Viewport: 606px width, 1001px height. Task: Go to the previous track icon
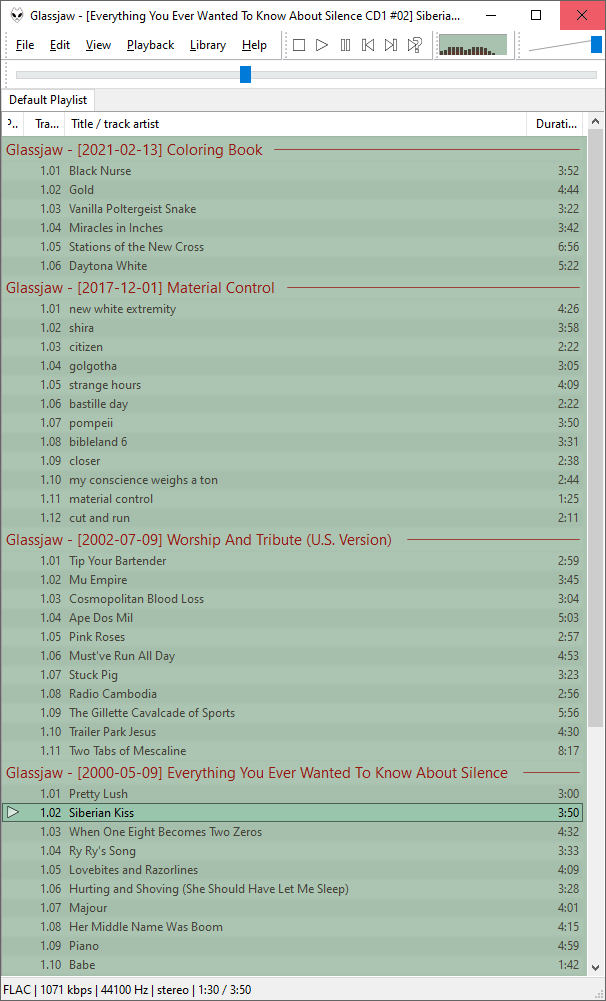coord(368,45)
